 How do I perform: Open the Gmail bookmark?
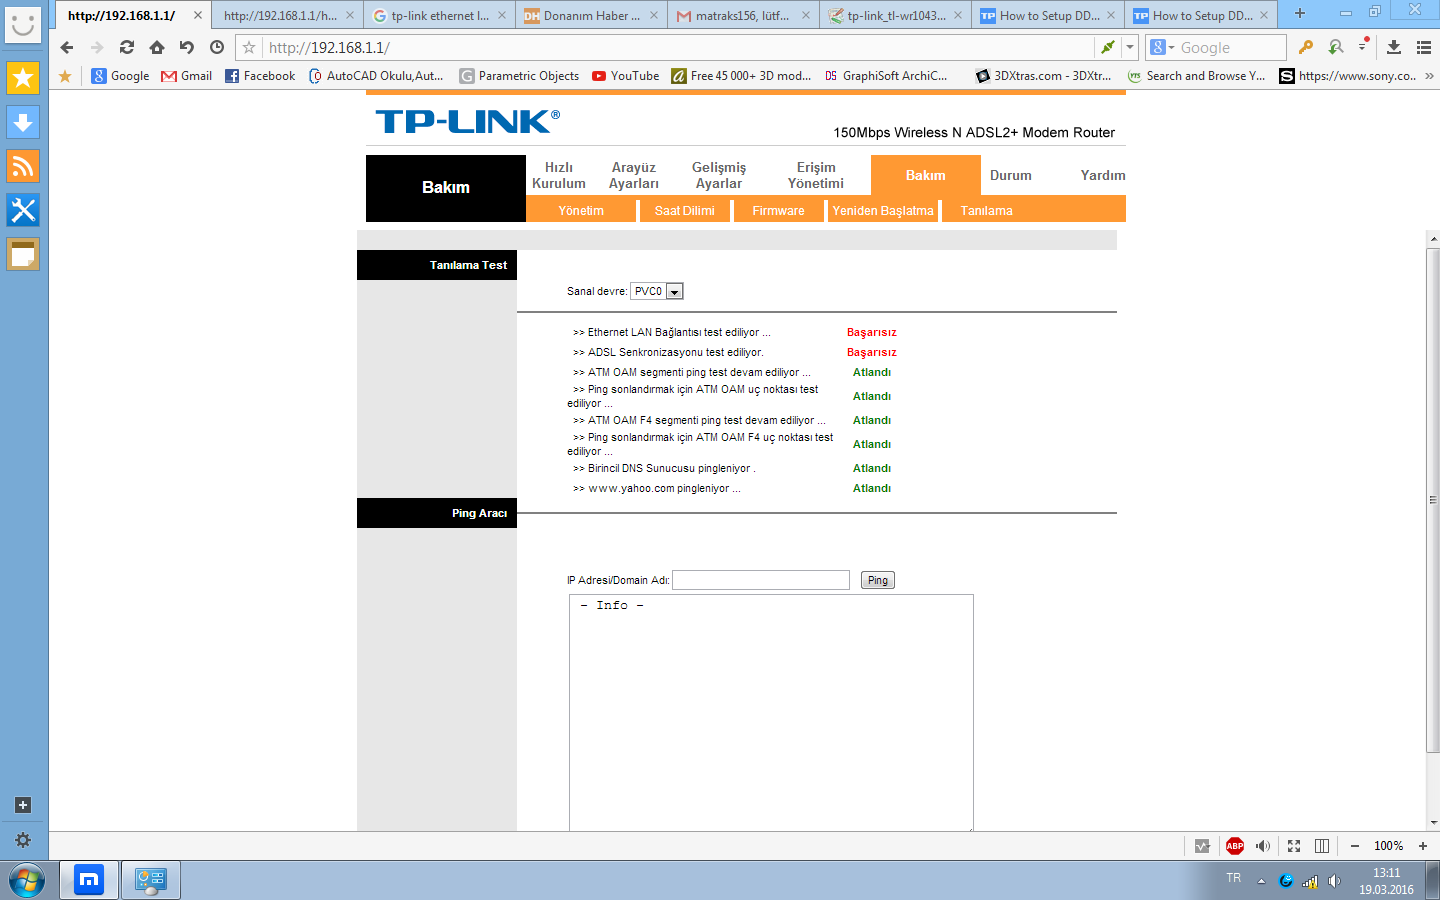[187, 76]
